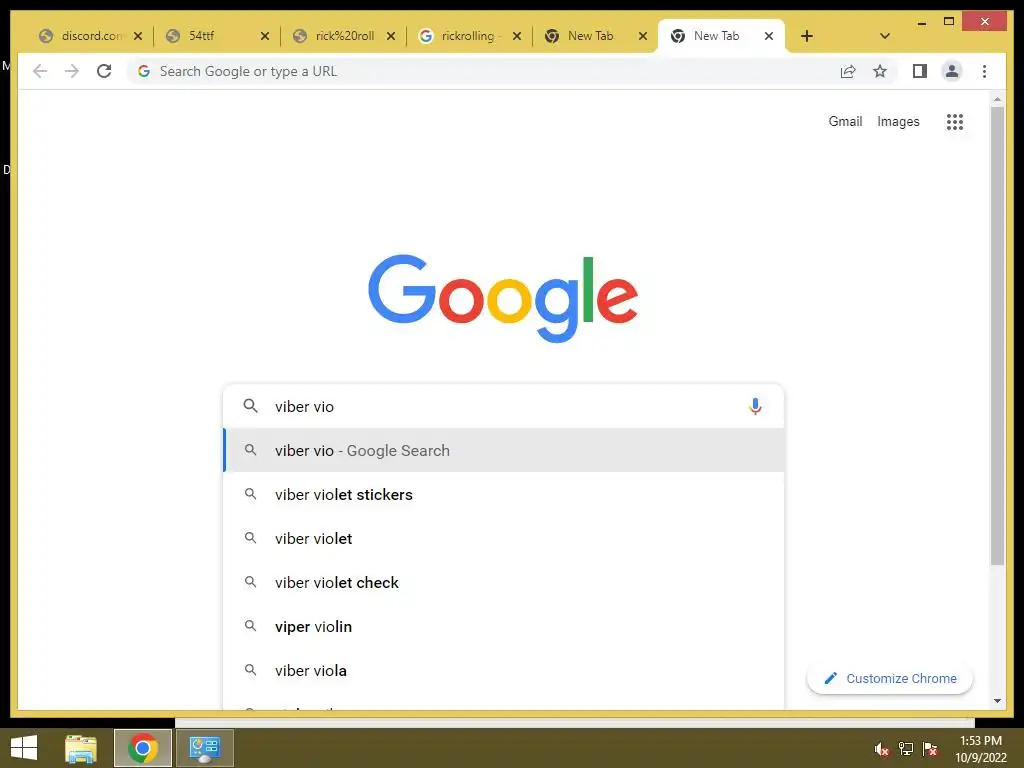Click the browser forward arrow

(72, 71)
